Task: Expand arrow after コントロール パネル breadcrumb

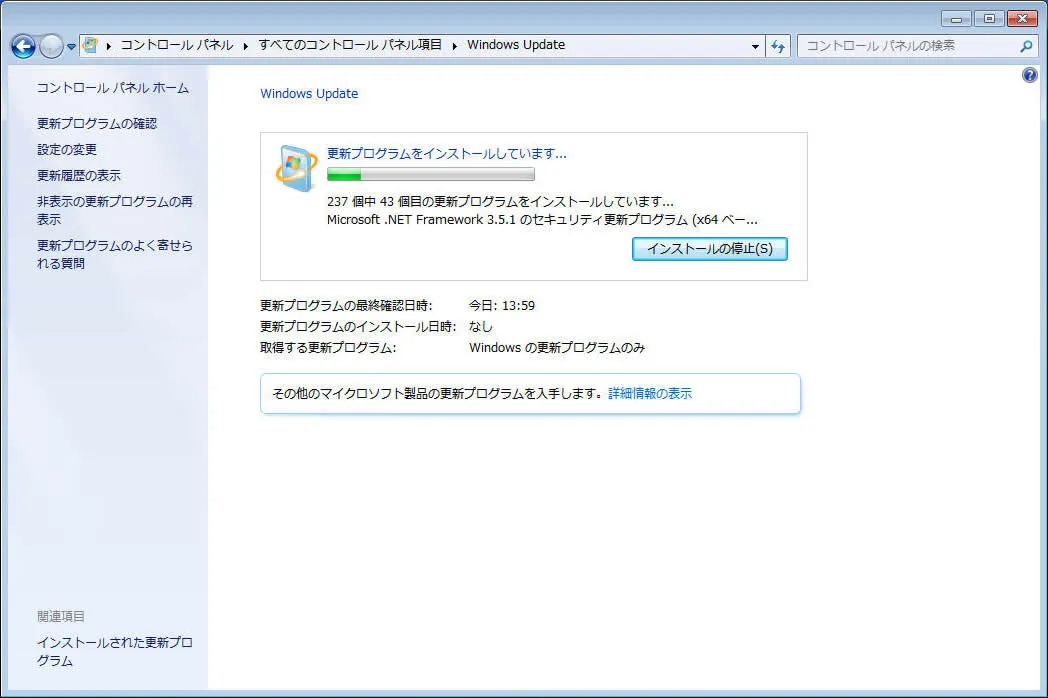Action: pyautogui.click(x=245, y=45)
